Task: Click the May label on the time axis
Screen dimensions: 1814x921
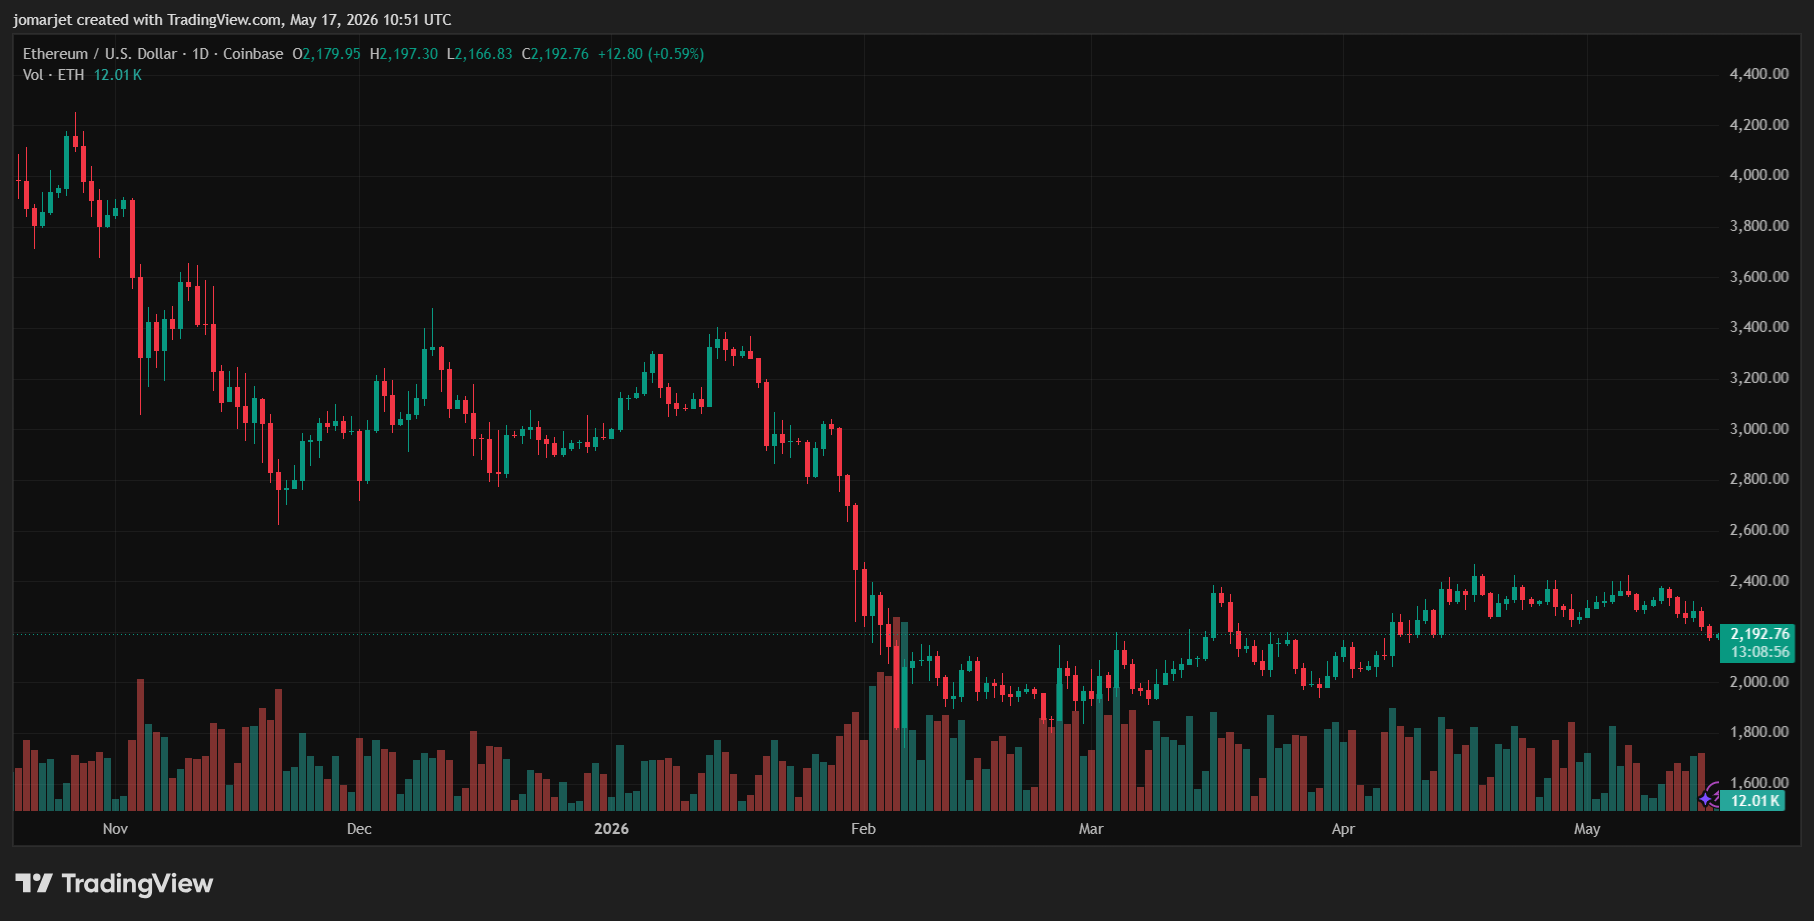Action: pyautogui.click(x=1587, y=829)
